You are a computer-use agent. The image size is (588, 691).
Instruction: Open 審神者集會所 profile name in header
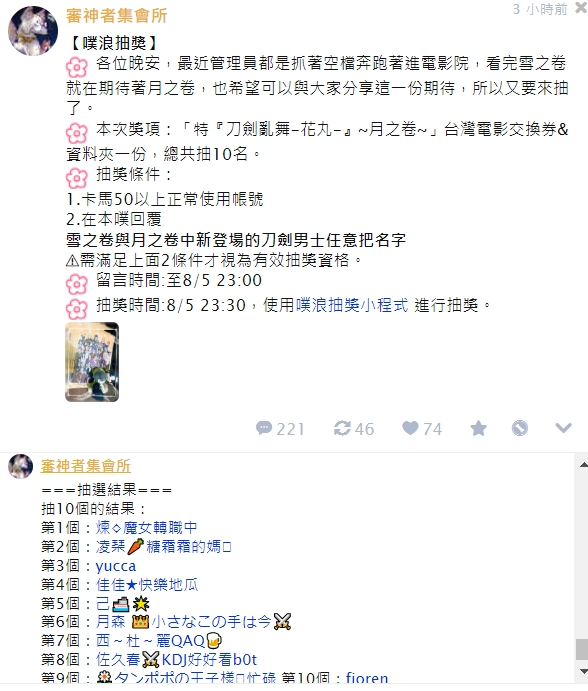(117, 16)
